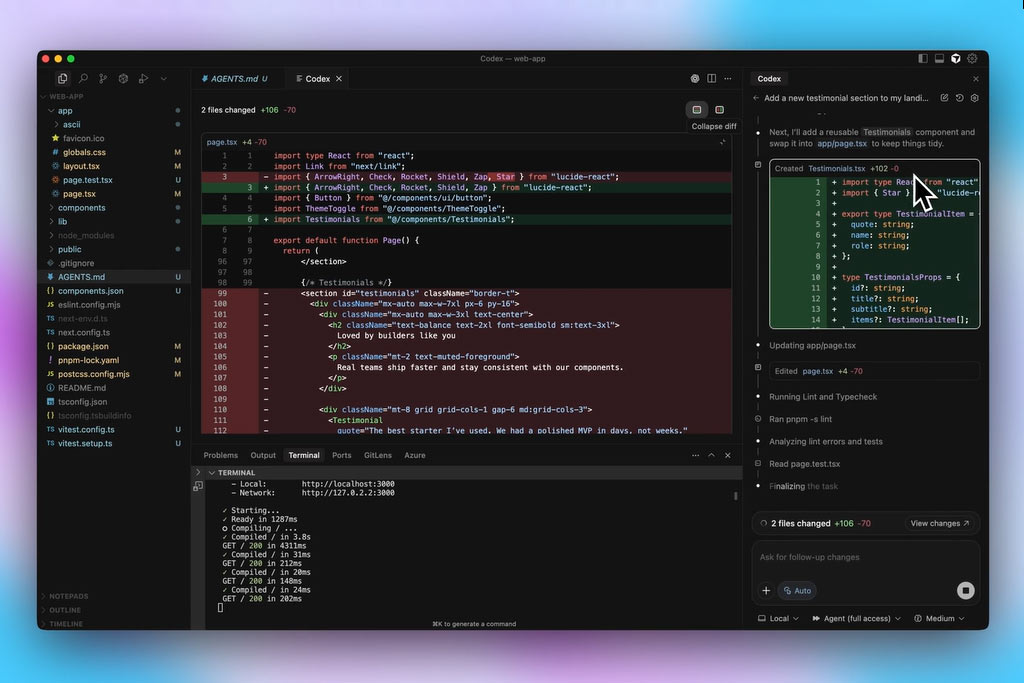
Task: Click the View changes button
Action: [x=939, y=523]
